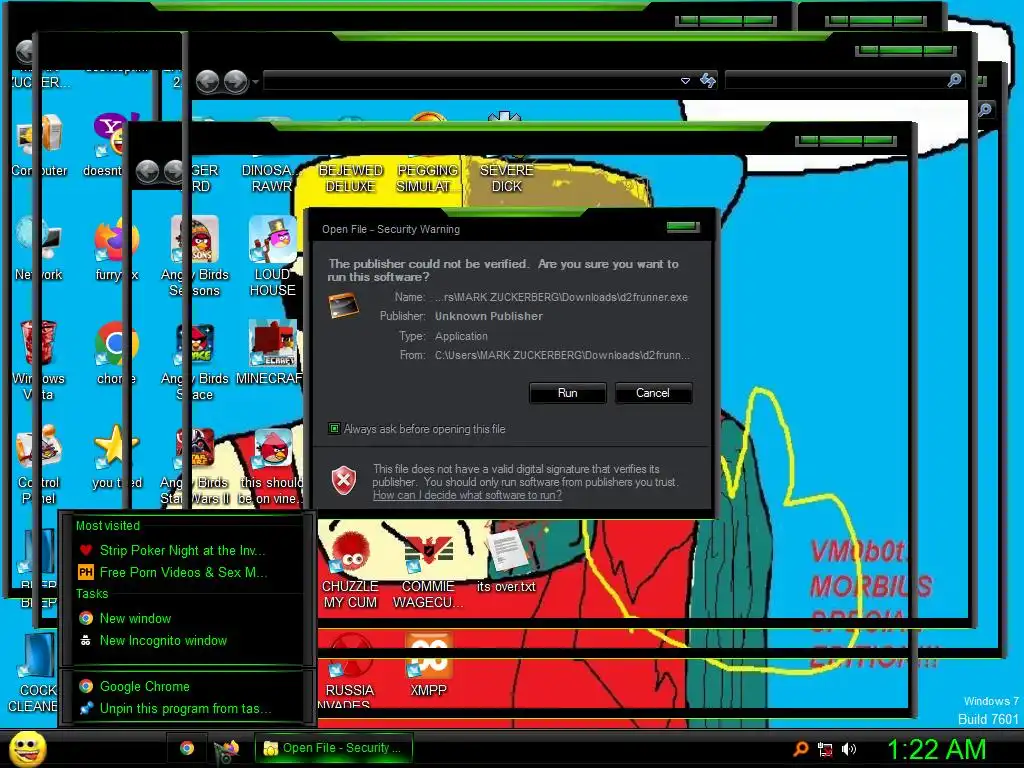This screenshot has width=1024, height=768.
Task: Launch Angry Birds Seasons shortcut
Action: pyautogui.click(x=195, y=256)
